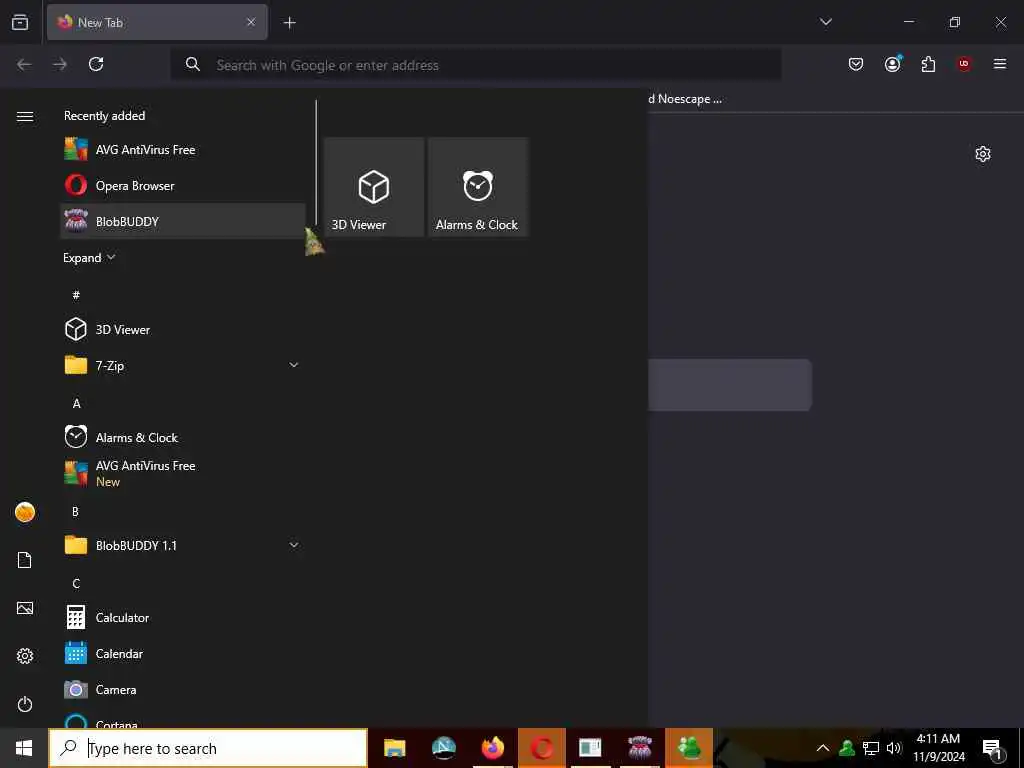1024x768 pixels.
Task: Reload the page in Firefox
Action: tap(96, 64)
